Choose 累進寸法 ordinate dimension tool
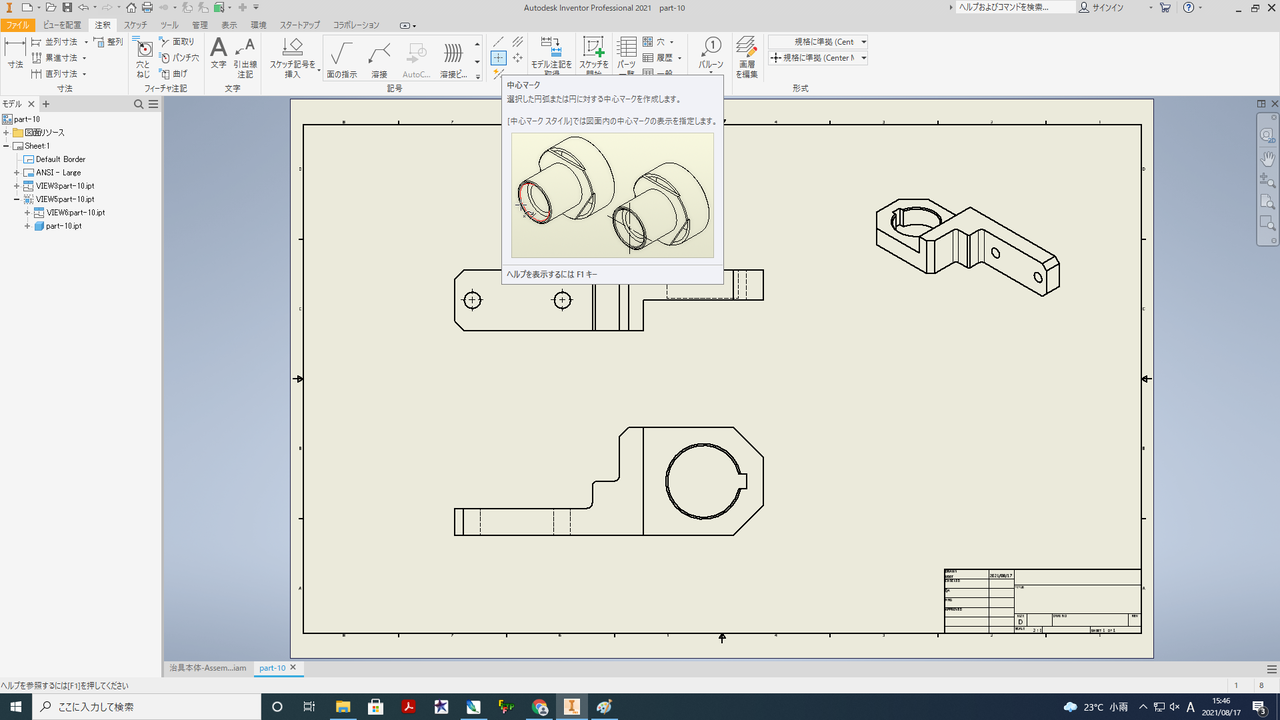This screenshot has width=1280, height=720. point(54,58)
